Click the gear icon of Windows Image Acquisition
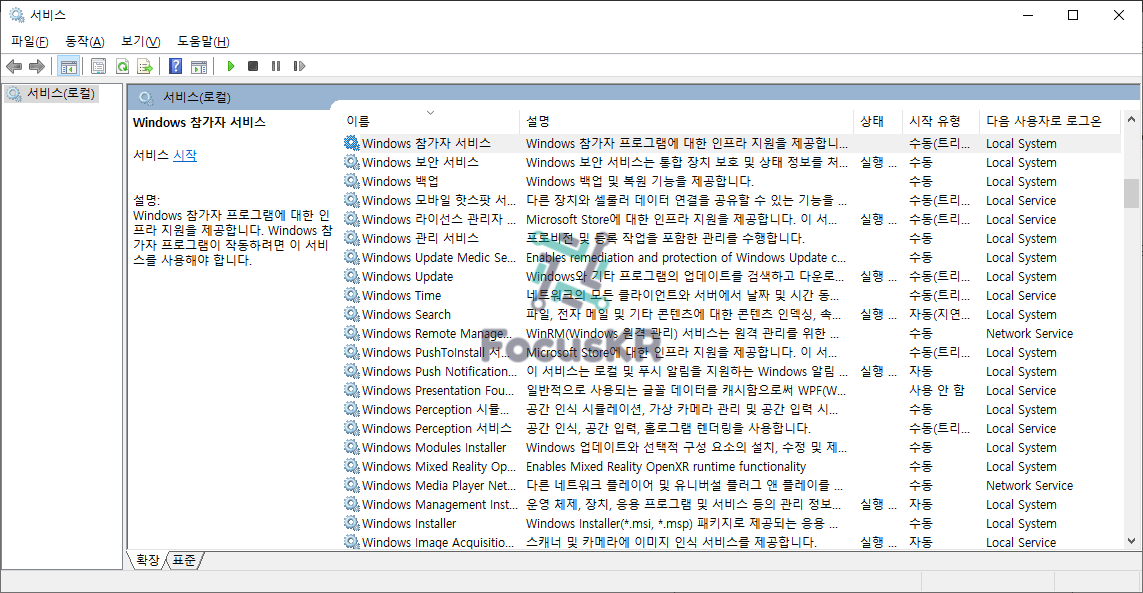This screenshot has height=593, width=1143. coord(351,542)
